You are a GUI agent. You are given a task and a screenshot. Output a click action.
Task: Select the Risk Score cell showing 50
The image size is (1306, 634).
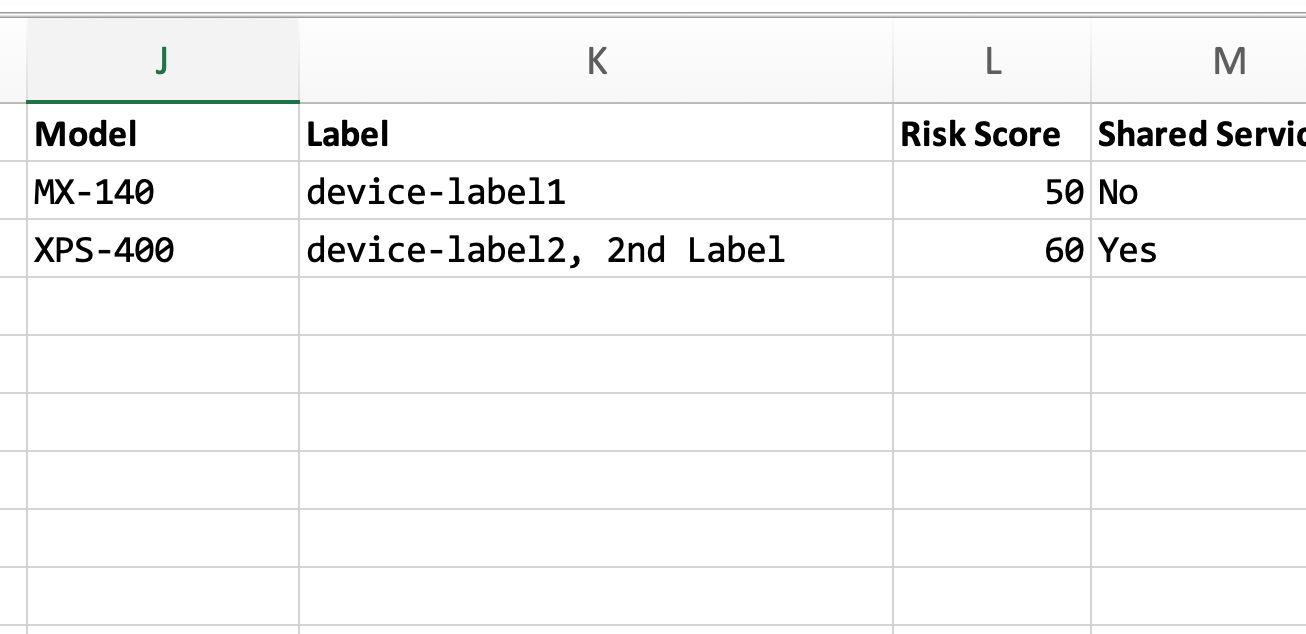(991, 192)
